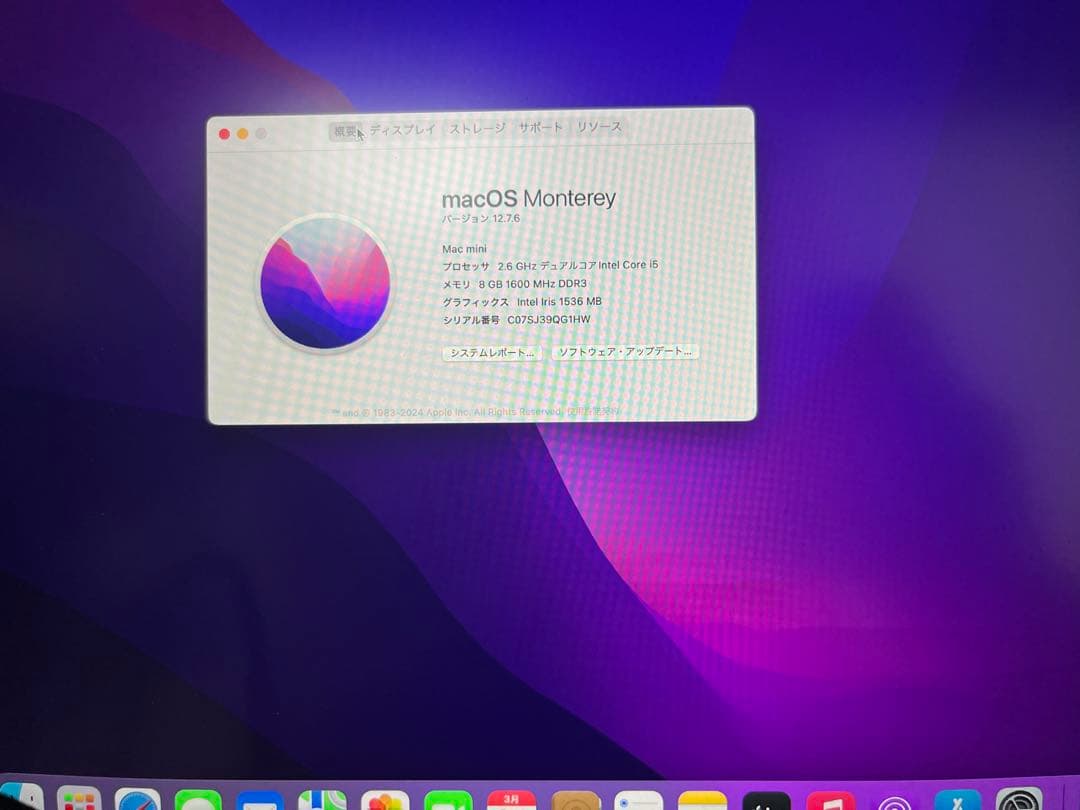Screen dimensions: 1080x810
Task: Click the macOS Monterey logo image
Action: point(326,282)
